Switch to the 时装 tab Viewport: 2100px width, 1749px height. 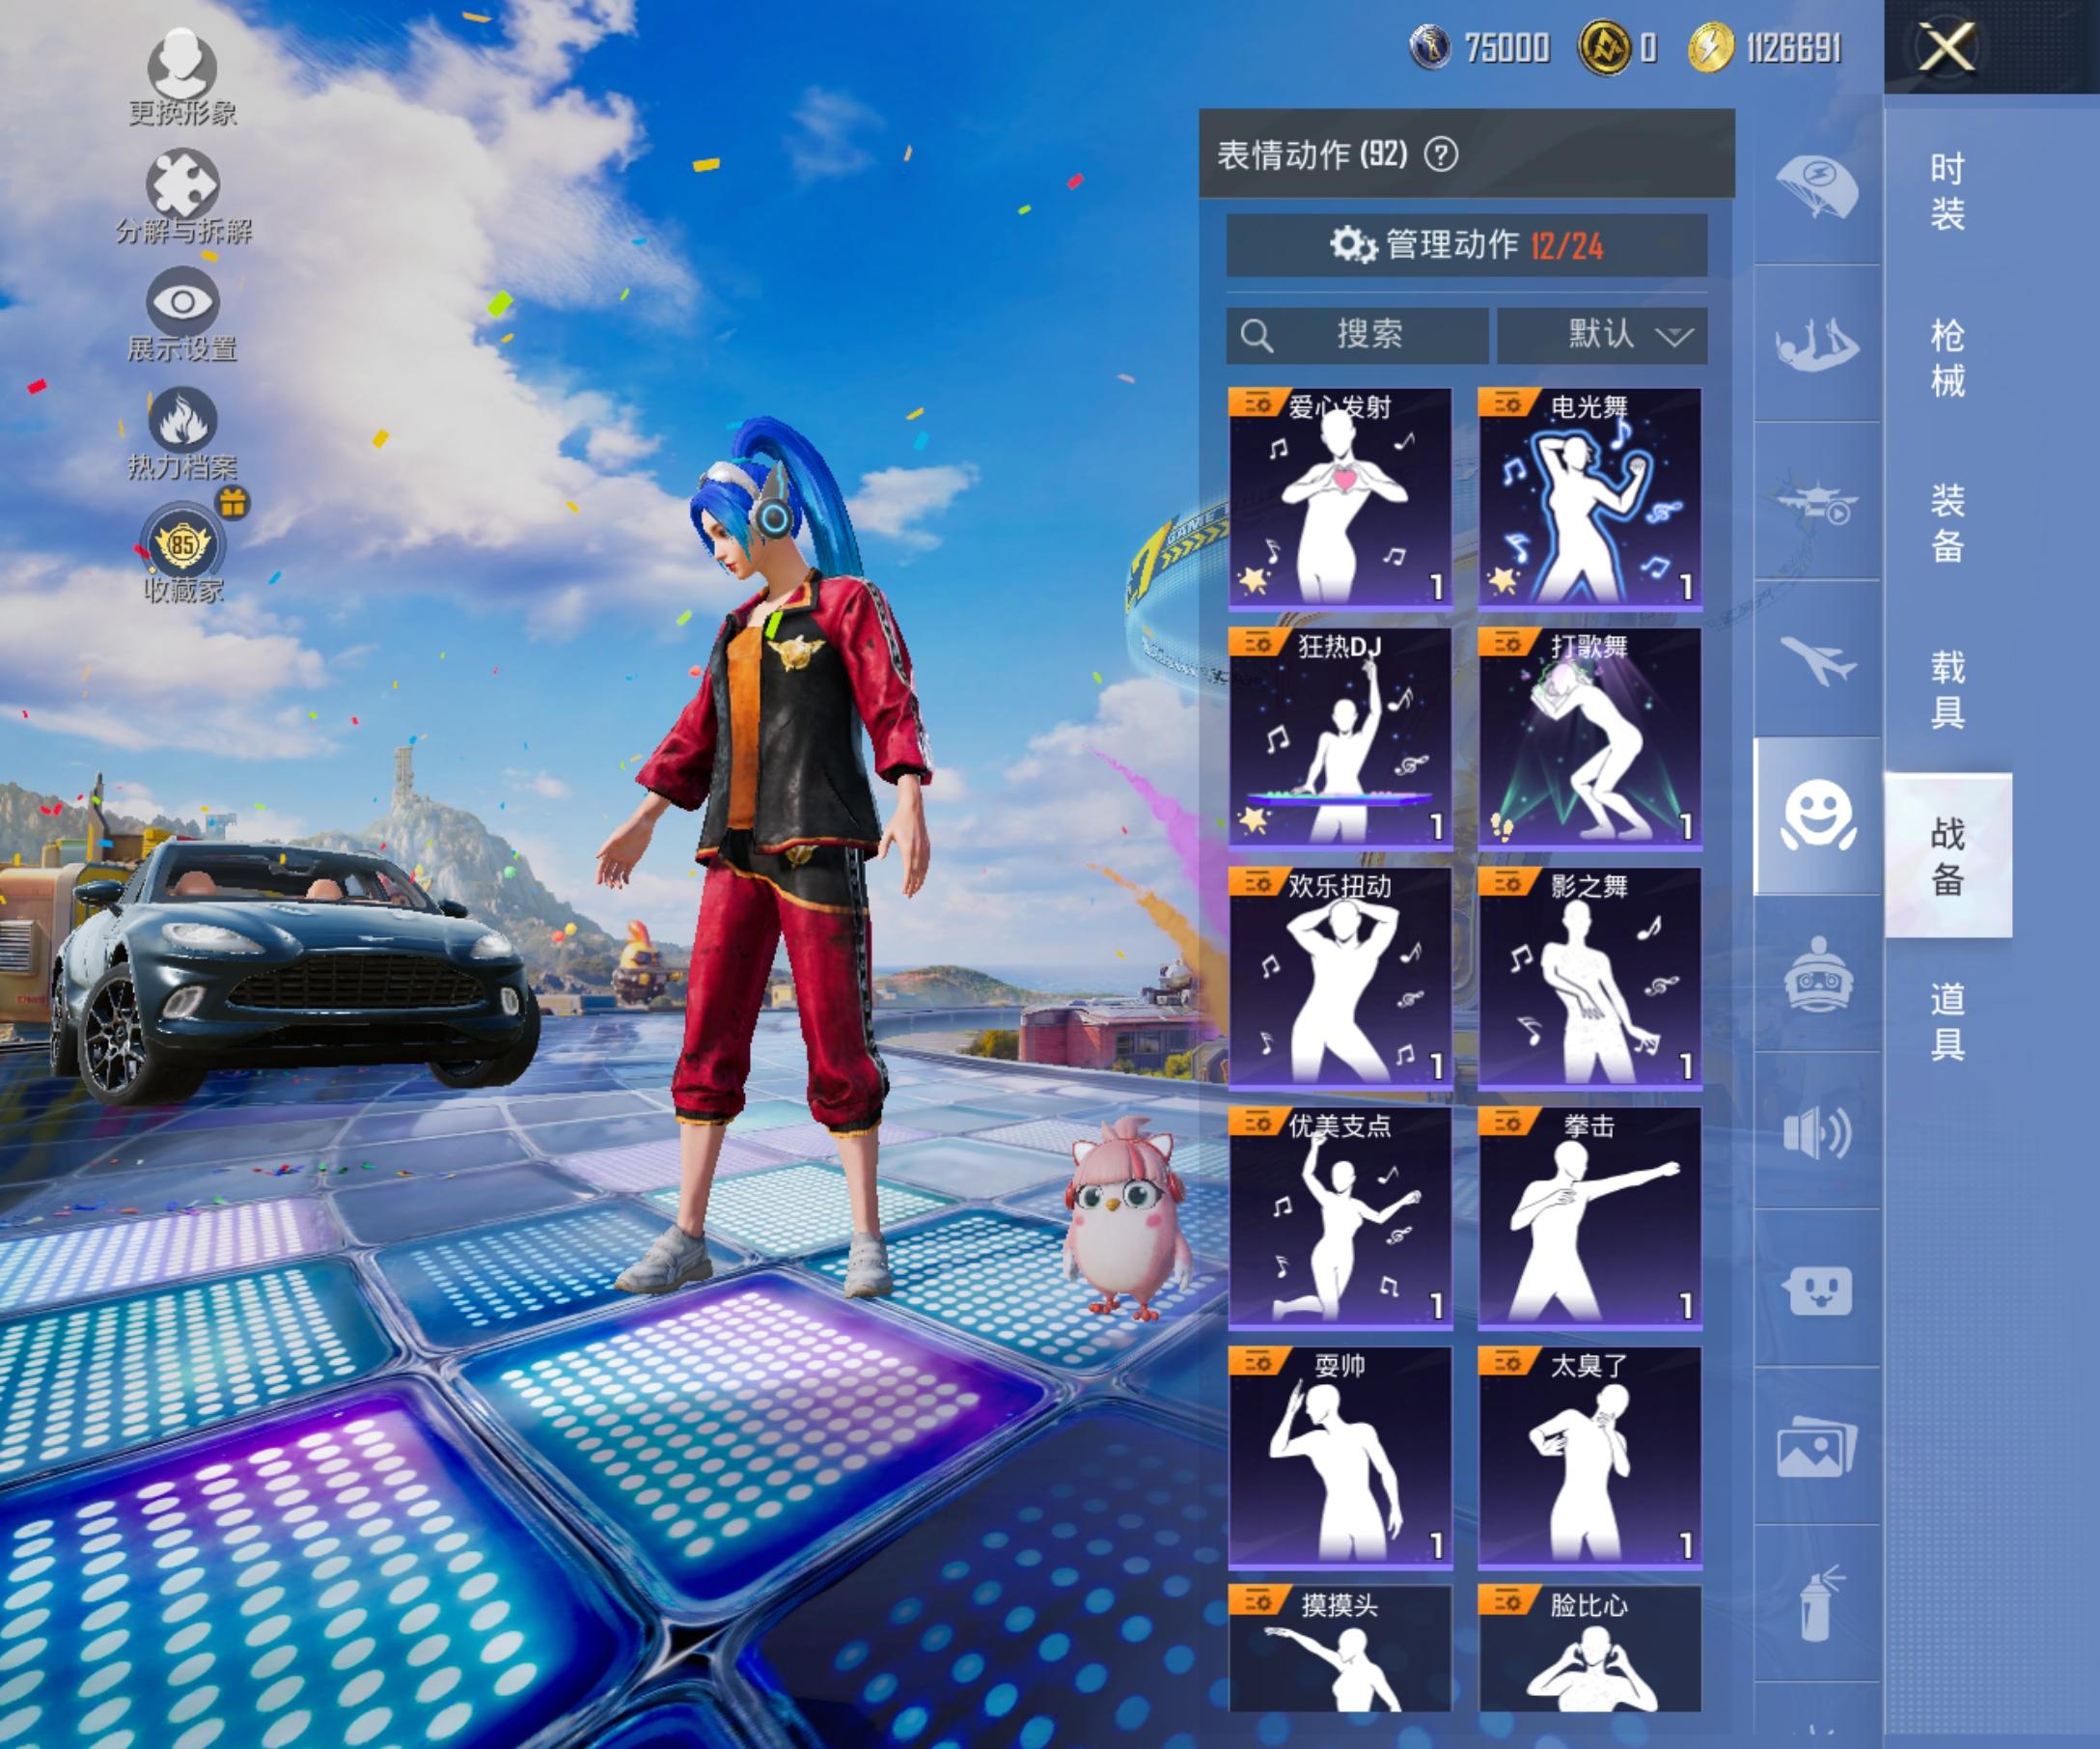coord(1947,191)
